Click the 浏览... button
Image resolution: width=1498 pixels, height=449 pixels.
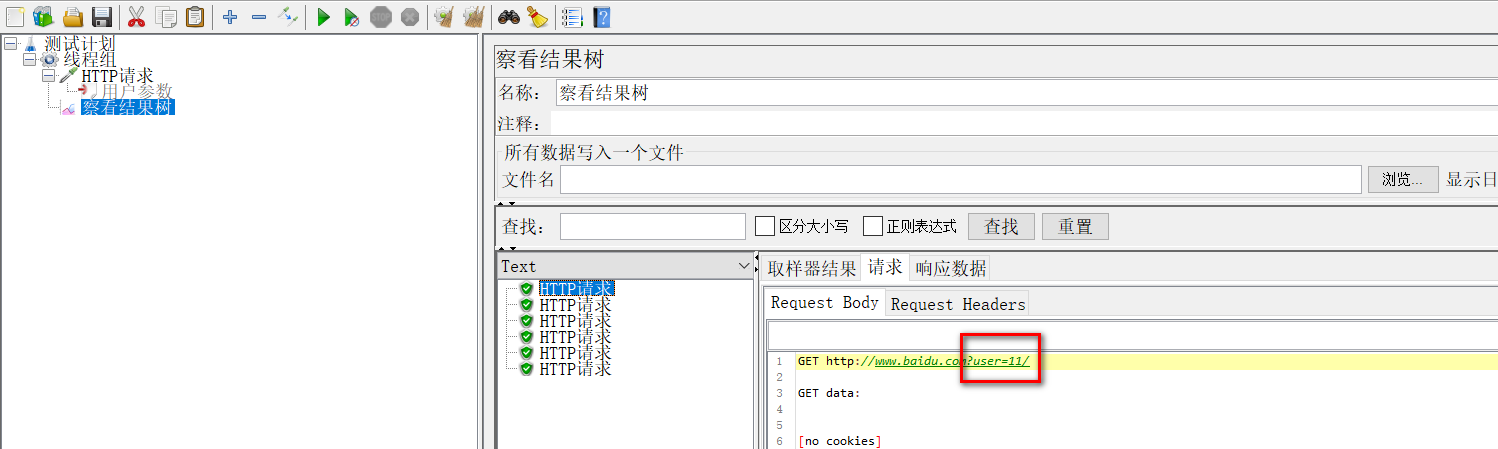1403,180
